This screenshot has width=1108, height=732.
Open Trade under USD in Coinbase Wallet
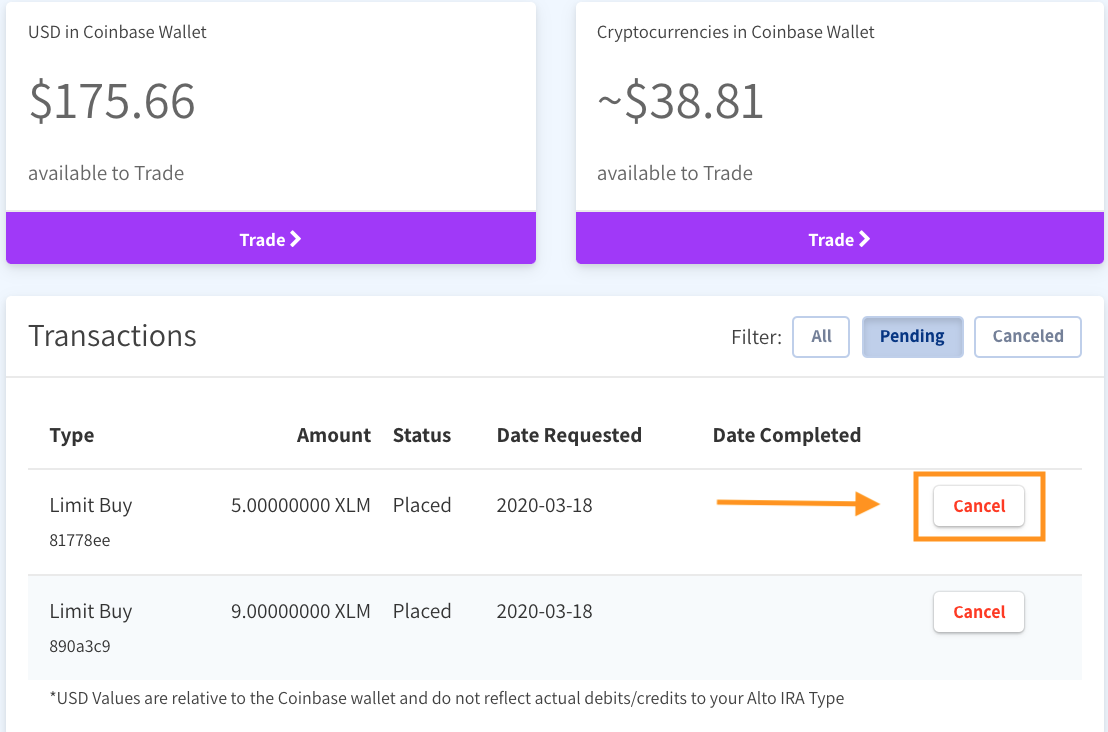pos(271,239)
